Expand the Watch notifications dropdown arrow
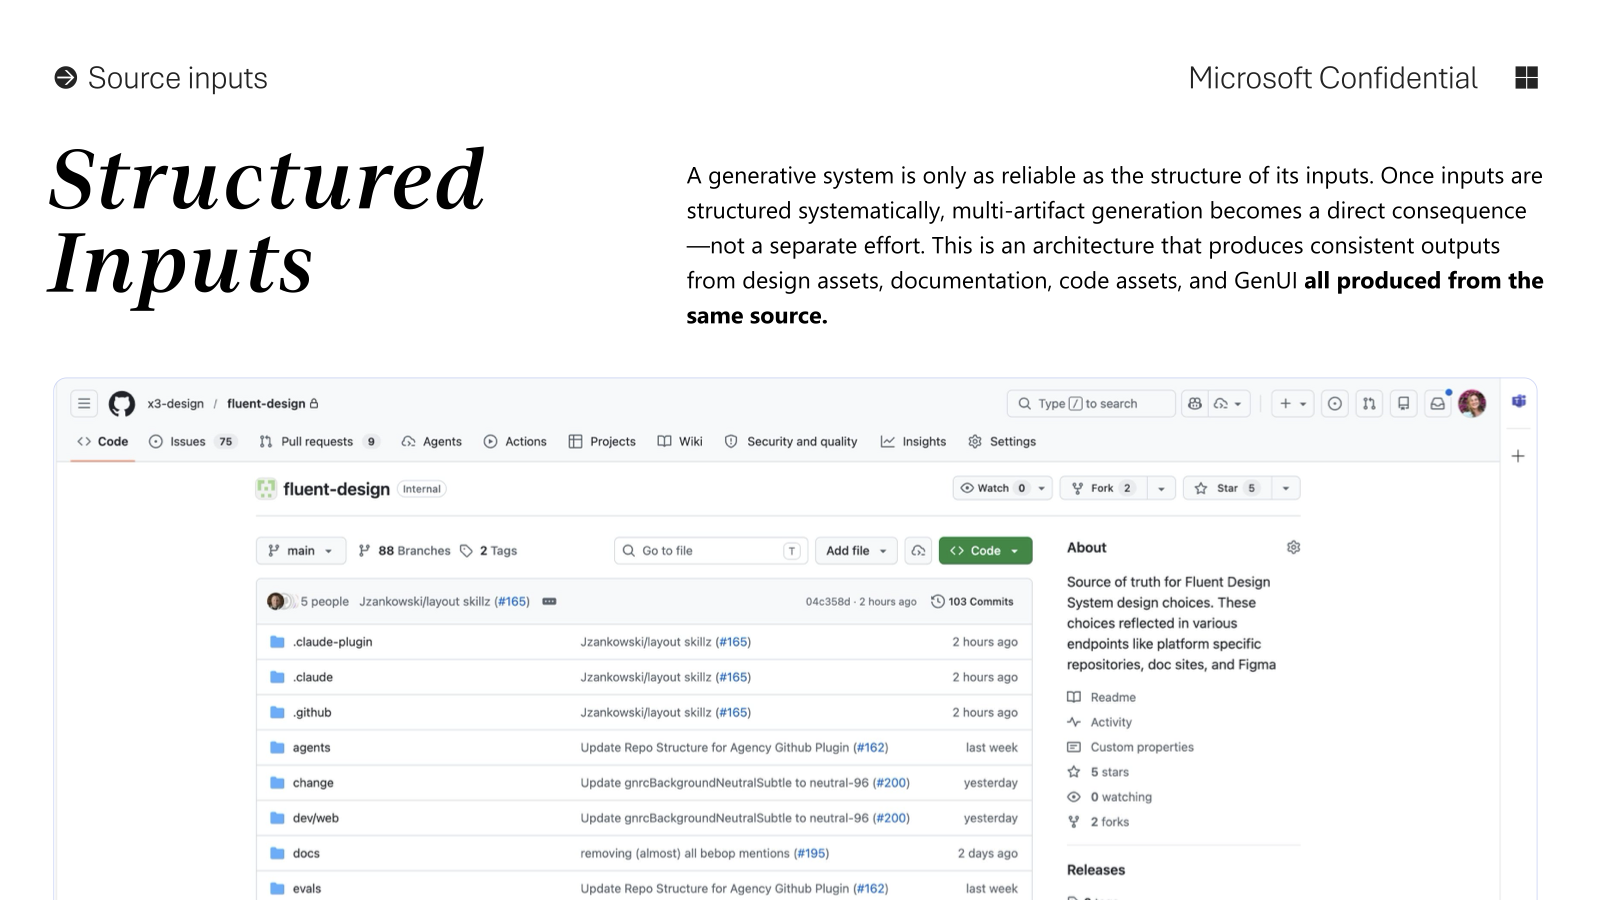Viewport: 1600px width, 900px height. coord(1041,488)
